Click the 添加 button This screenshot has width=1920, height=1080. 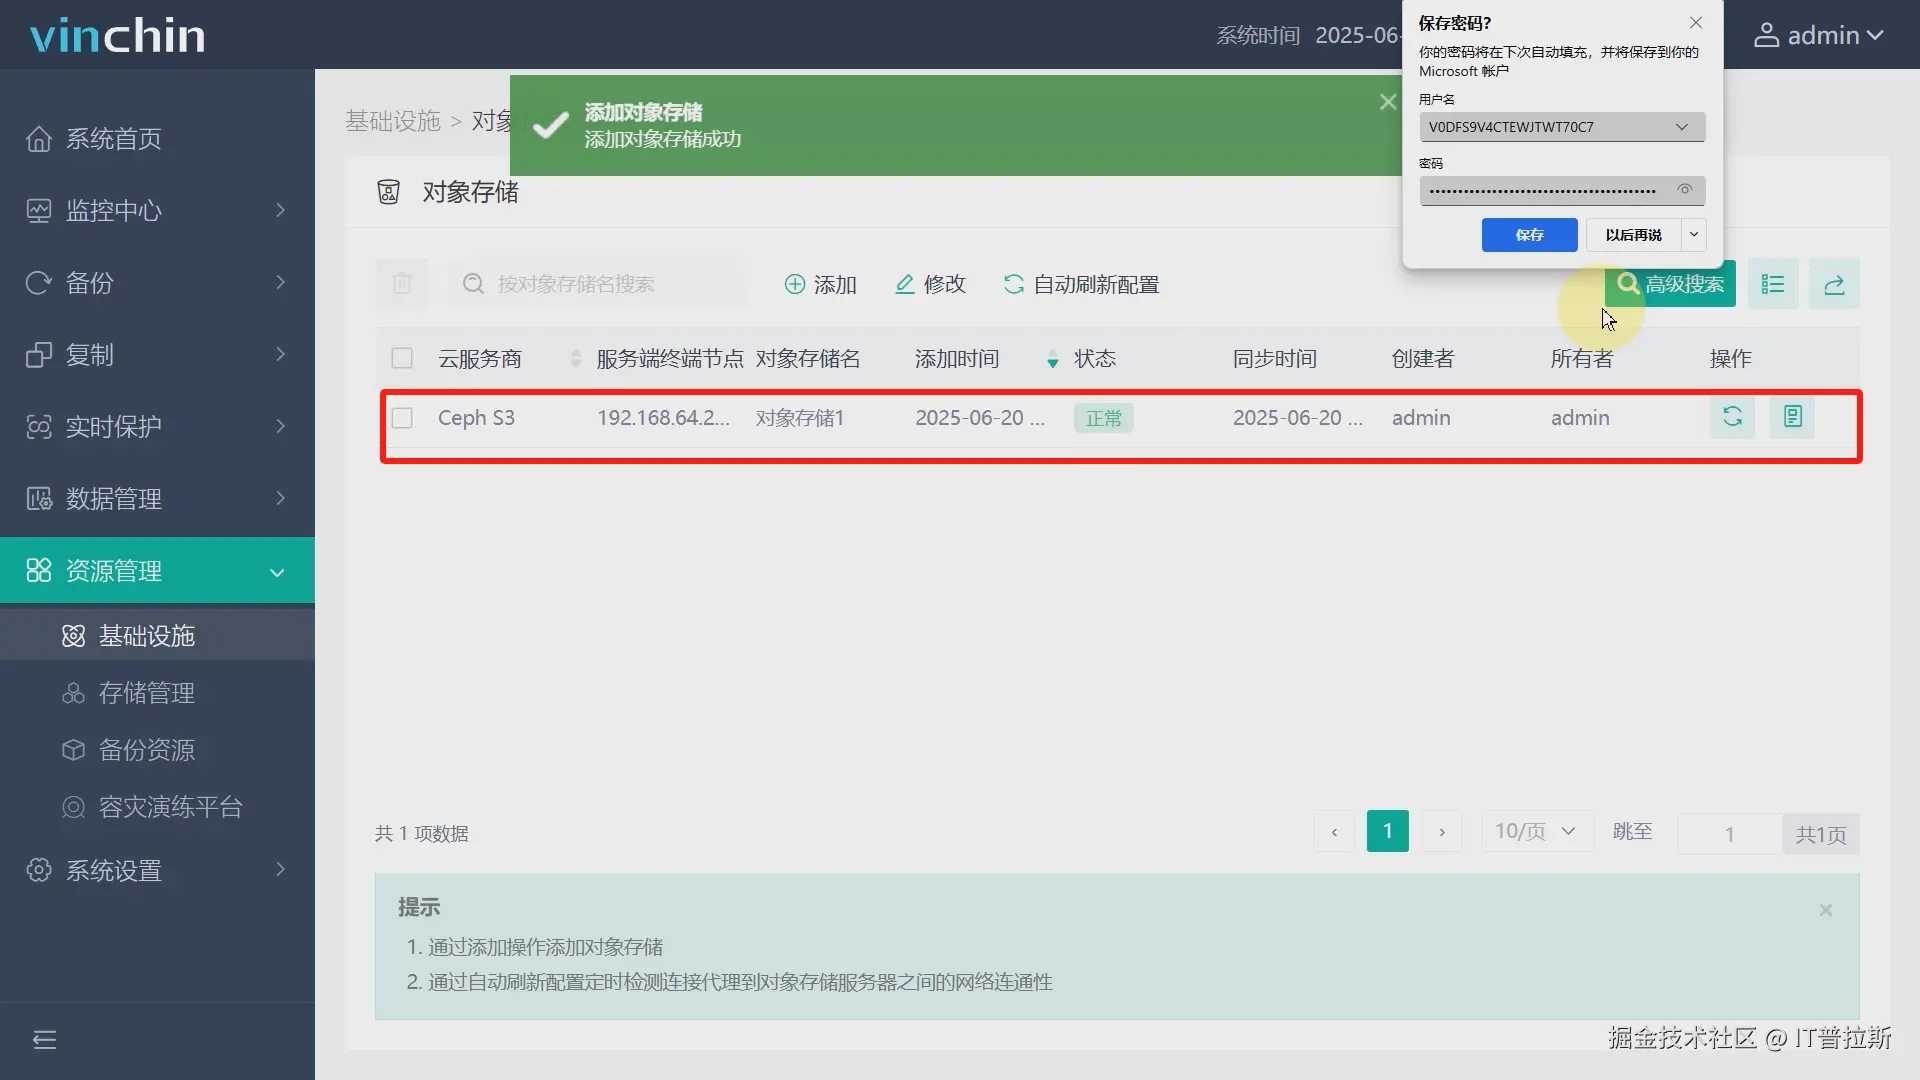821,285
